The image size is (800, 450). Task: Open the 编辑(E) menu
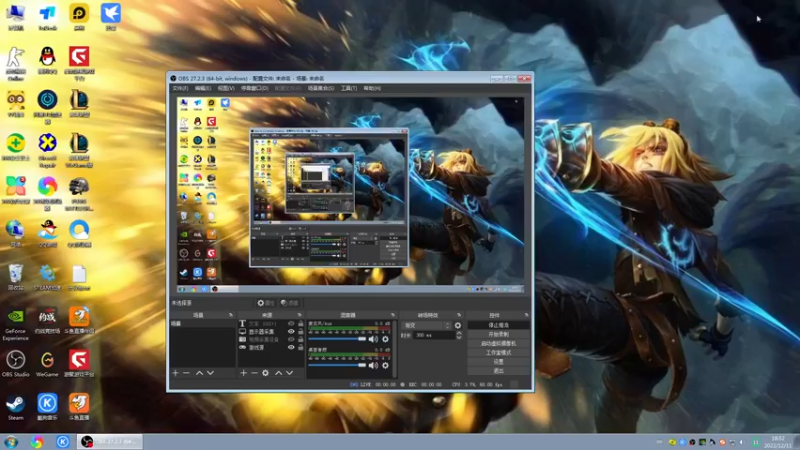point(203,88)
